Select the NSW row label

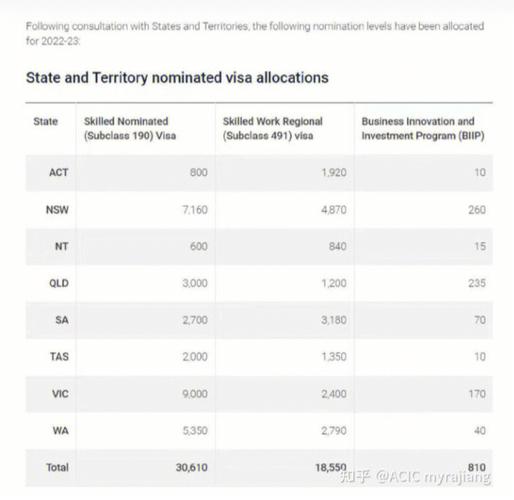pos(57,210)
